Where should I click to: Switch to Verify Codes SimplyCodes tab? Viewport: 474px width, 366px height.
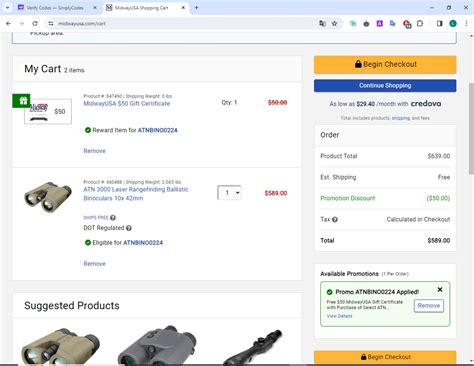[x=55, y=8]
